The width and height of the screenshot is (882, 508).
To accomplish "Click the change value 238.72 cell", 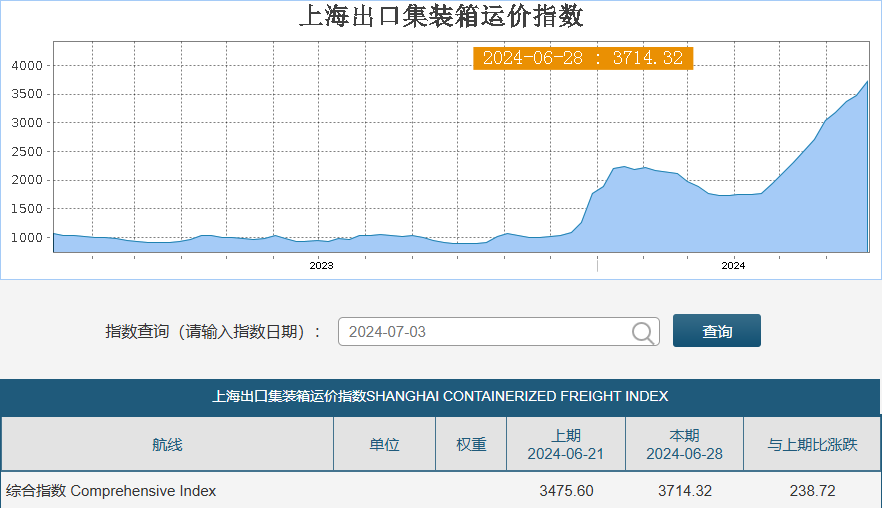I will (812, 491).
